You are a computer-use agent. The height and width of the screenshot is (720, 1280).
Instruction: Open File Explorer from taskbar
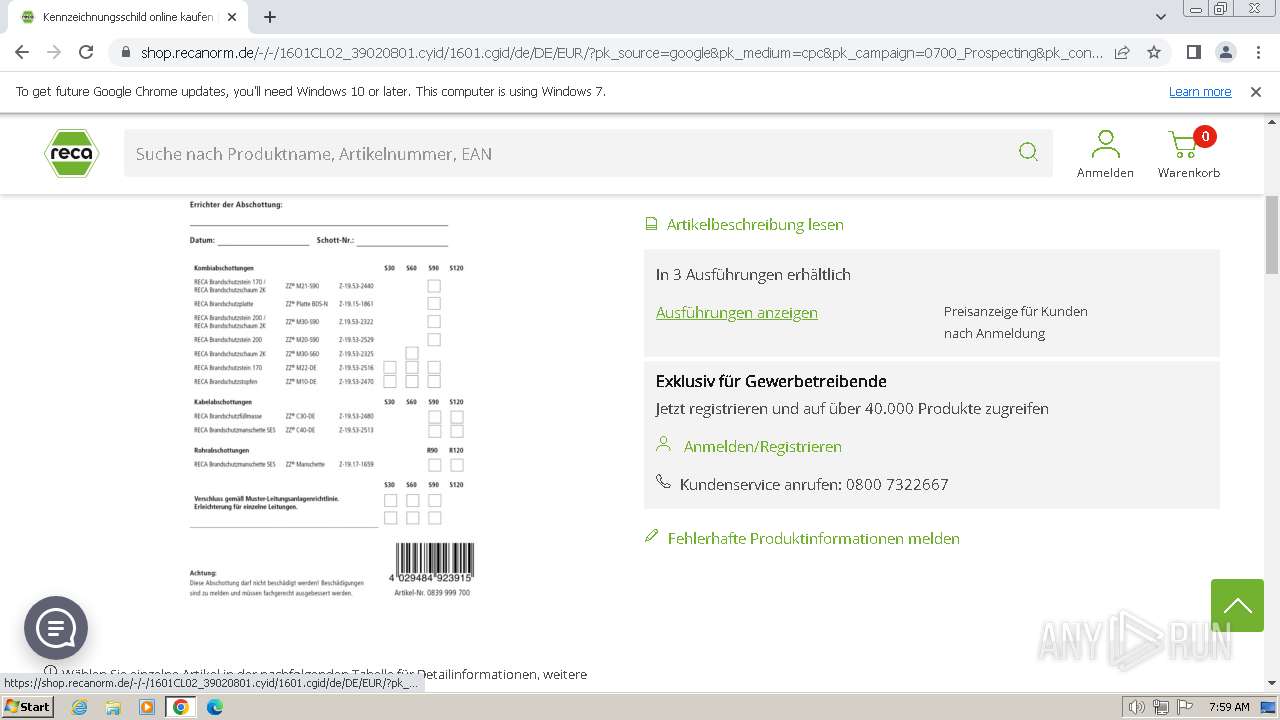point(113,707)
